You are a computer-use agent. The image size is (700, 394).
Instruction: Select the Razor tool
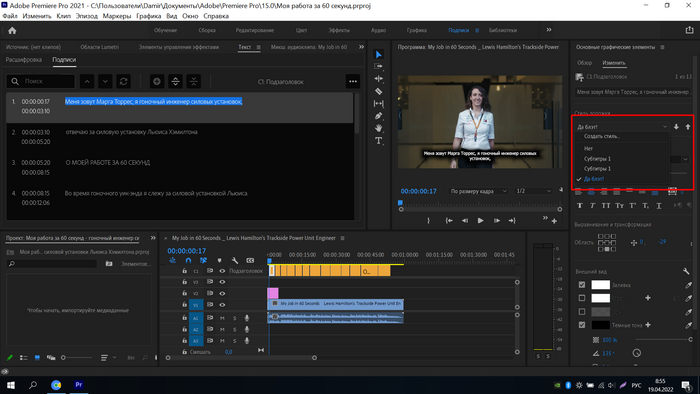[x=379, y=91]
